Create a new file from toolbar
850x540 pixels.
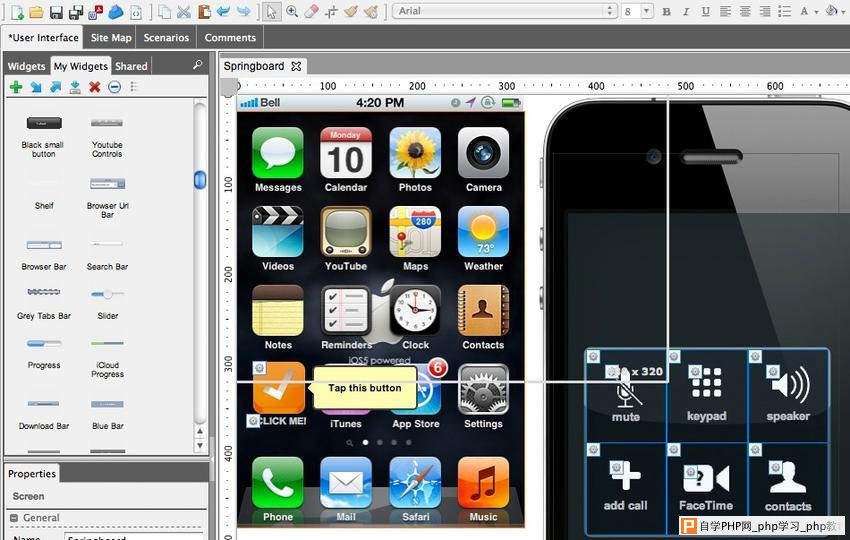[x=17, y=12]
